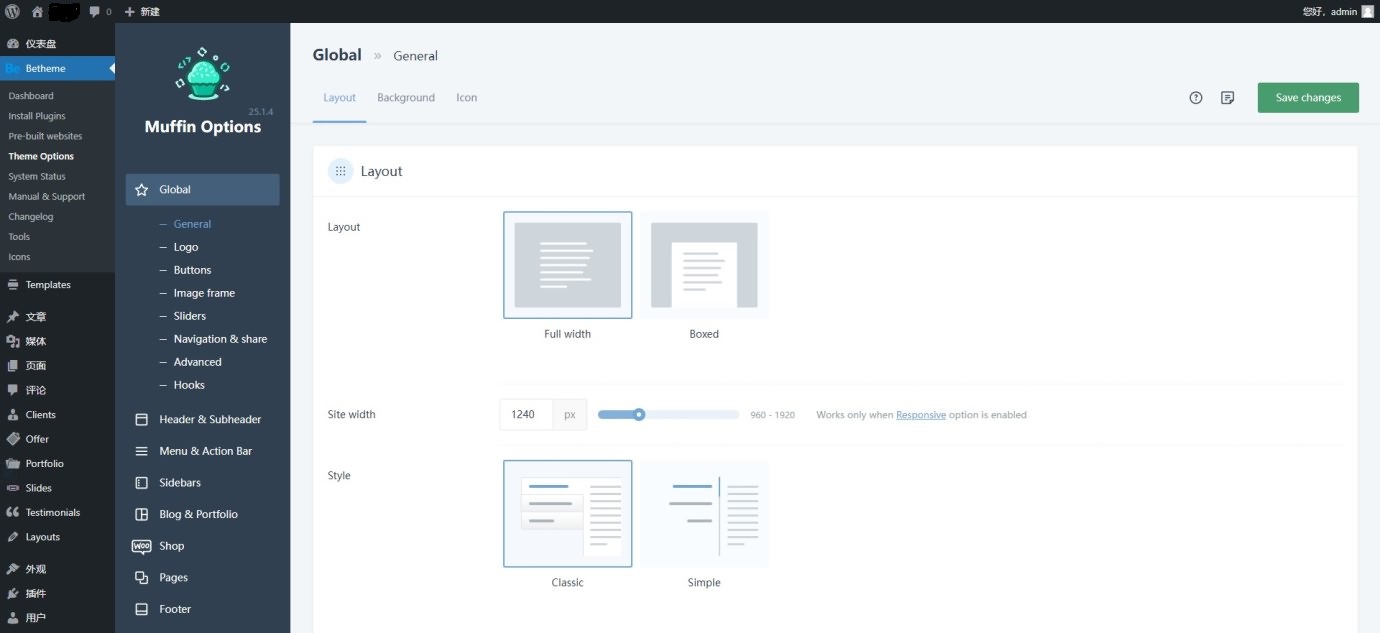Open Theme Options submenu
This screenshot has height=633, width=1380.
click(x=41, y=156)
